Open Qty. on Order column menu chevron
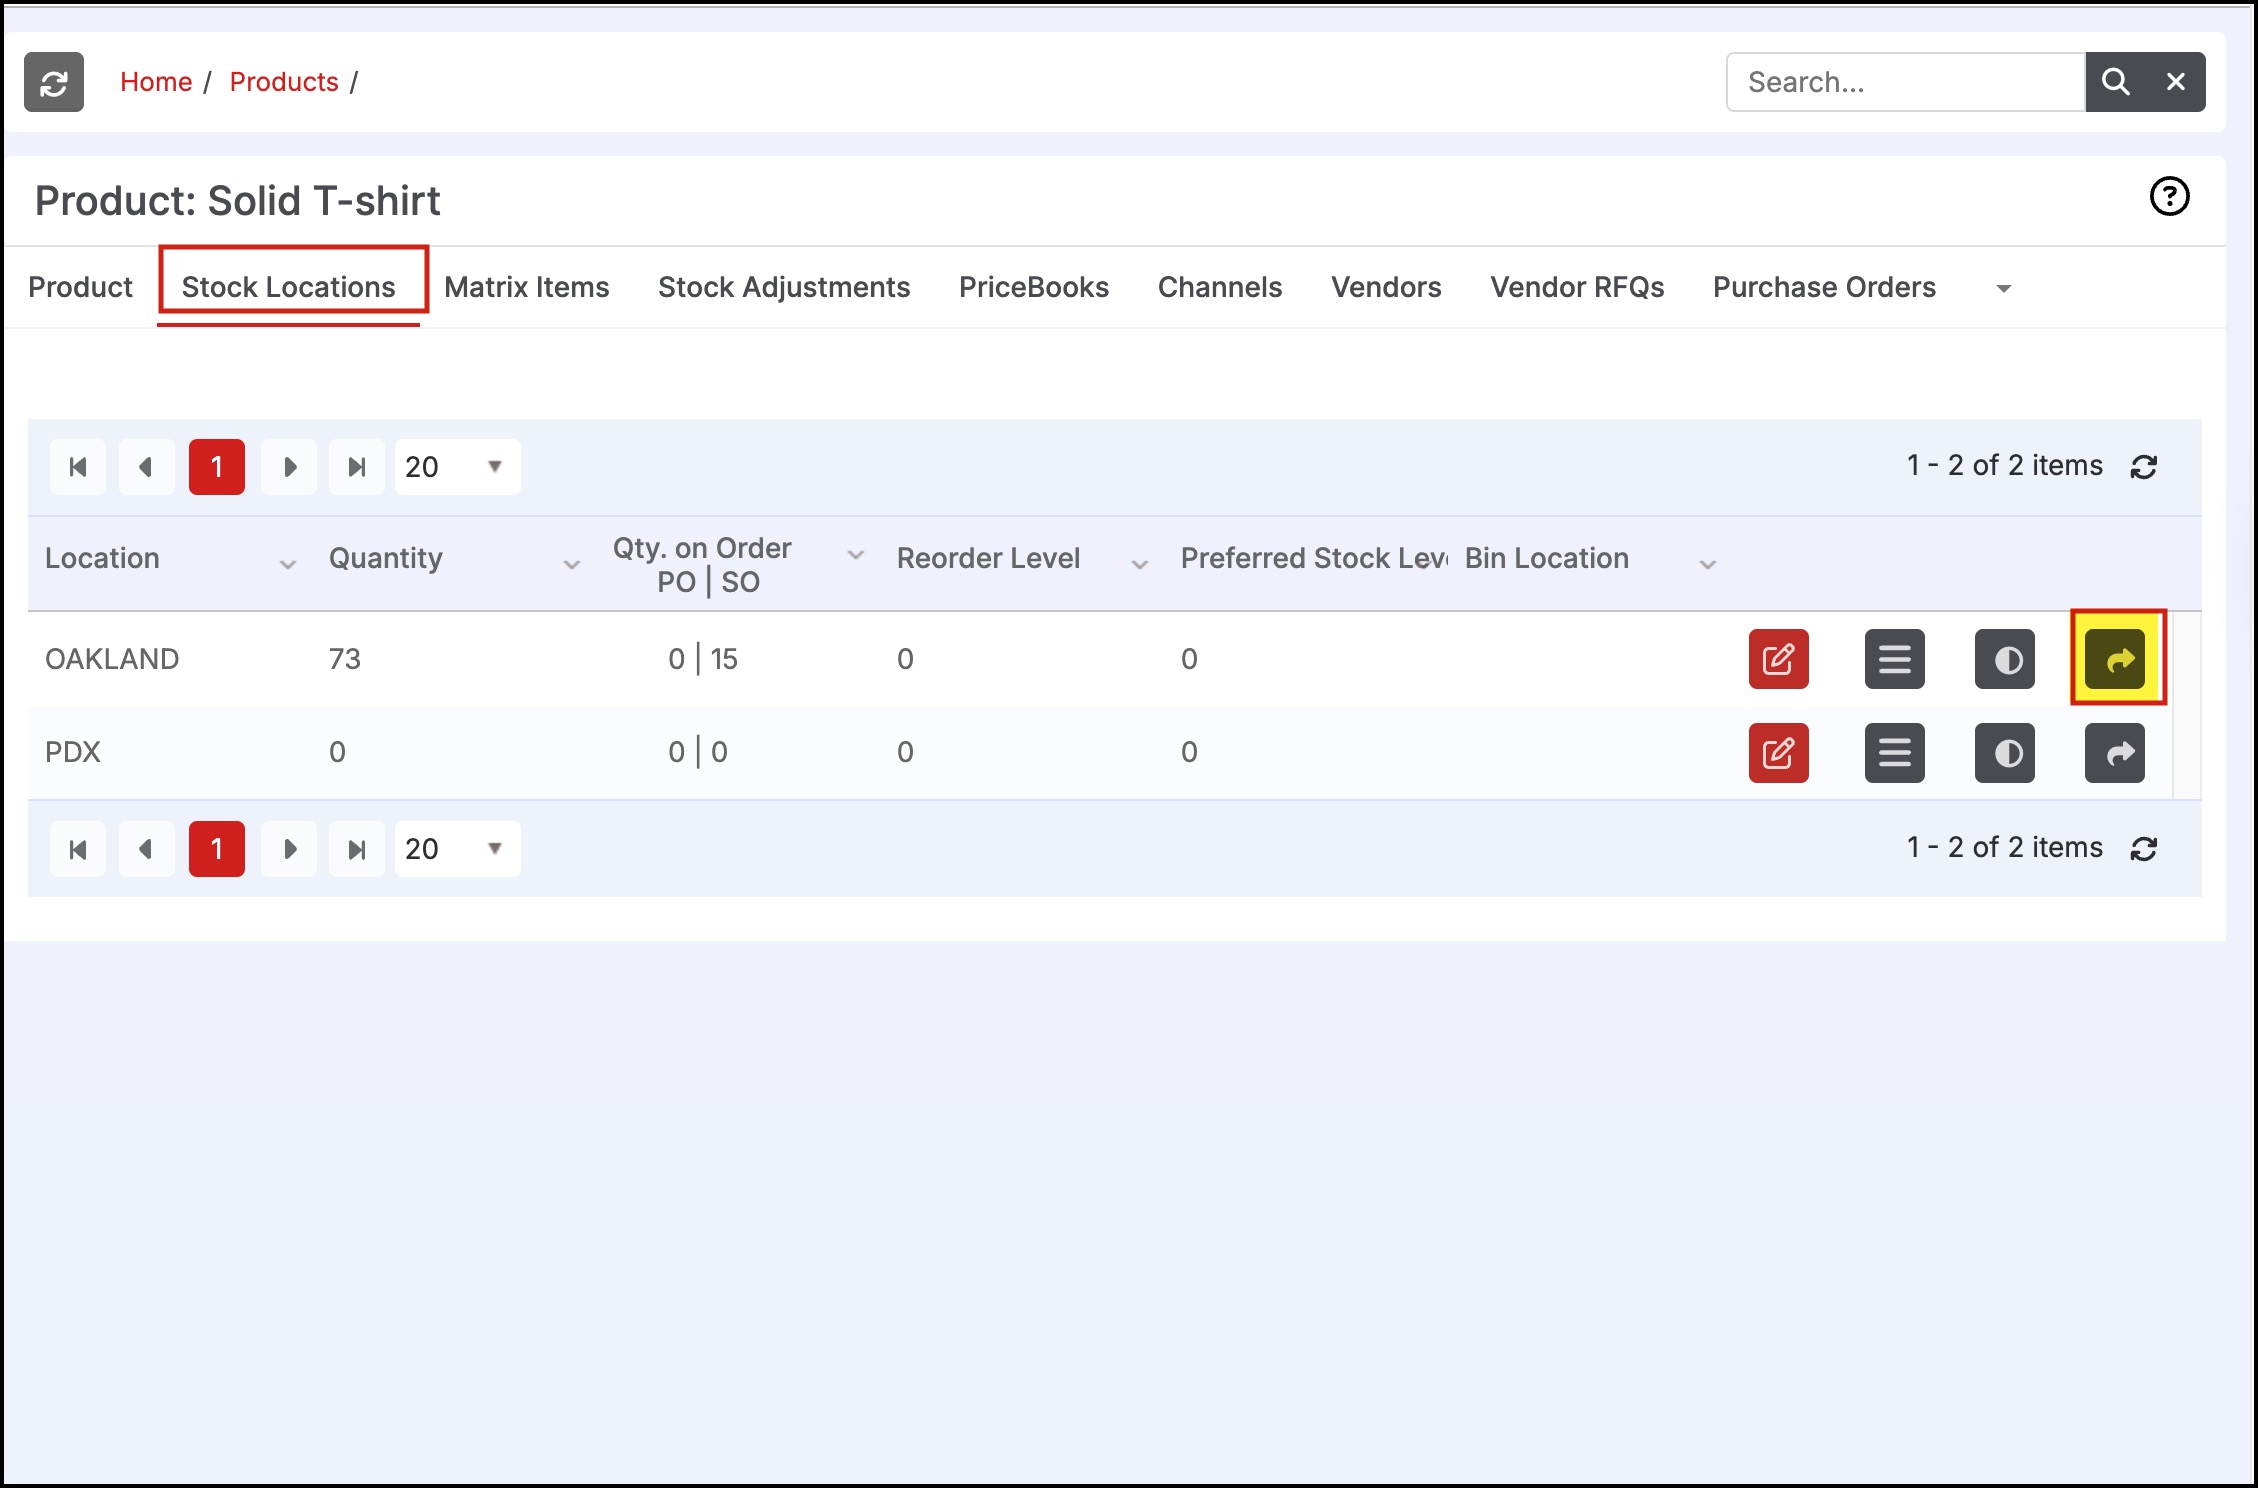This screenshot has height=1488, width=2258. point(856,555)
